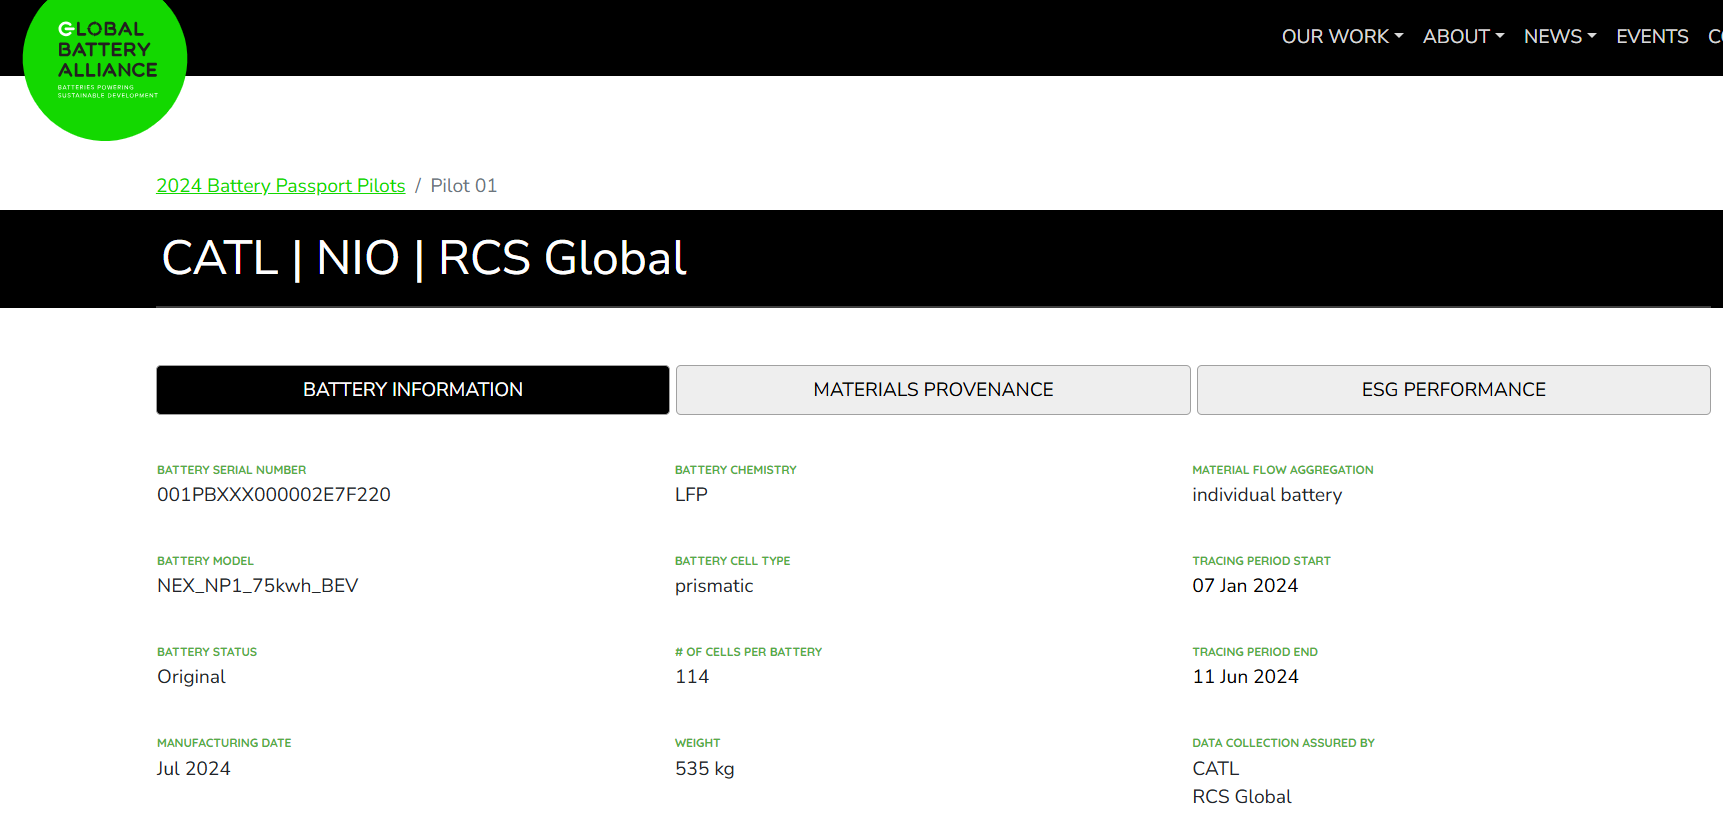Click the tracing period end date

point(1245,677)
